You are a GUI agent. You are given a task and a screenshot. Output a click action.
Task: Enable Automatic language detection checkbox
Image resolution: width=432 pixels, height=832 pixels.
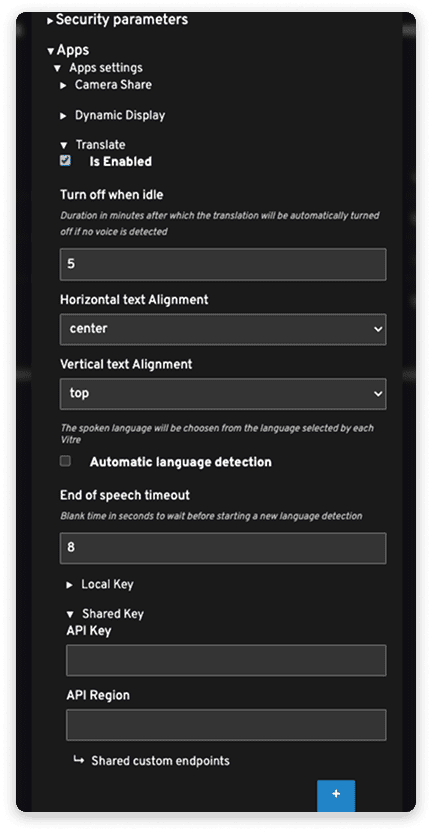pos(65,461)
